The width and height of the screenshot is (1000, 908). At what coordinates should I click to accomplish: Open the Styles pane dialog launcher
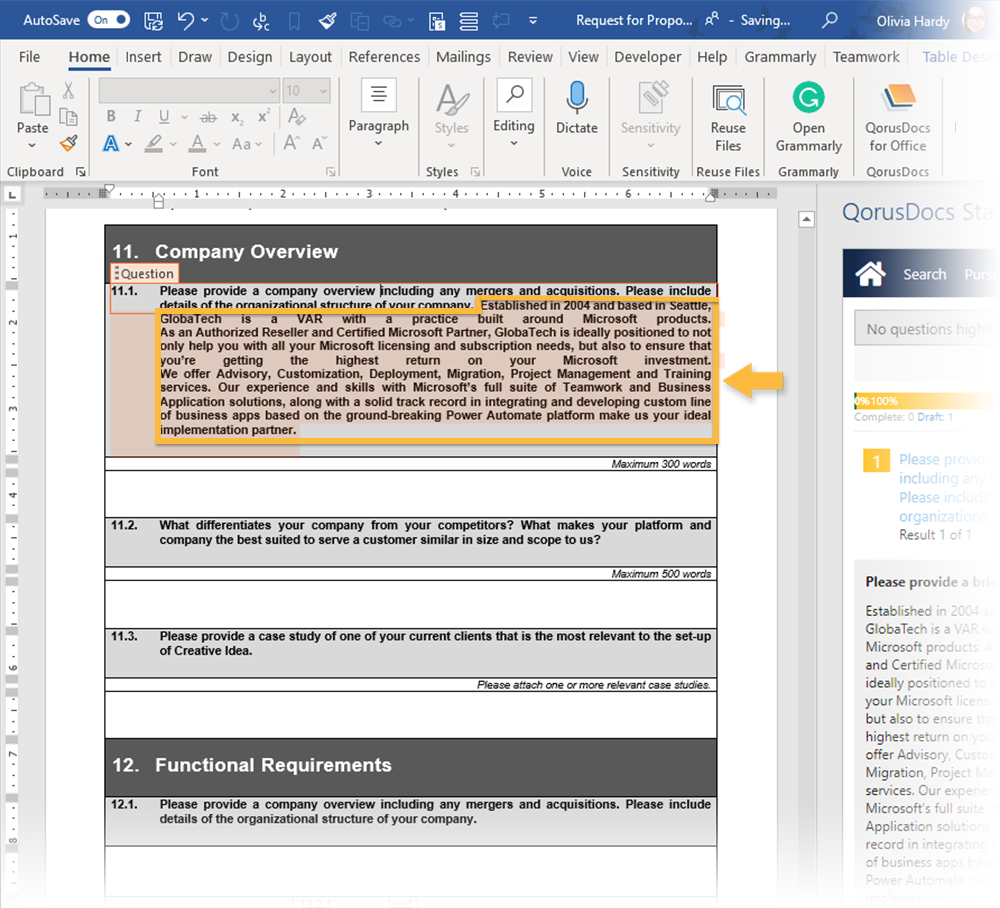click(475, 172)
